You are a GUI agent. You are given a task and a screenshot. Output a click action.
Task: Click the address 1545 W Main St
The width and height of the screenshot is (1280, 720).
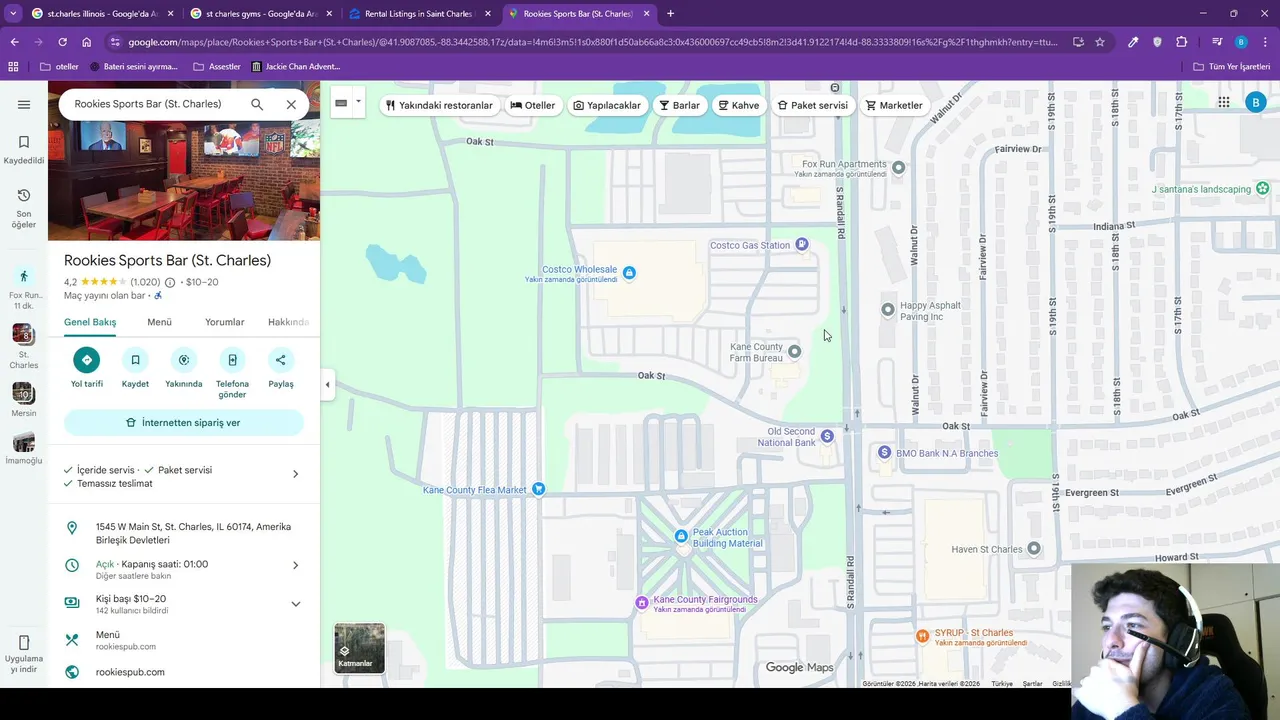point(193,533)
